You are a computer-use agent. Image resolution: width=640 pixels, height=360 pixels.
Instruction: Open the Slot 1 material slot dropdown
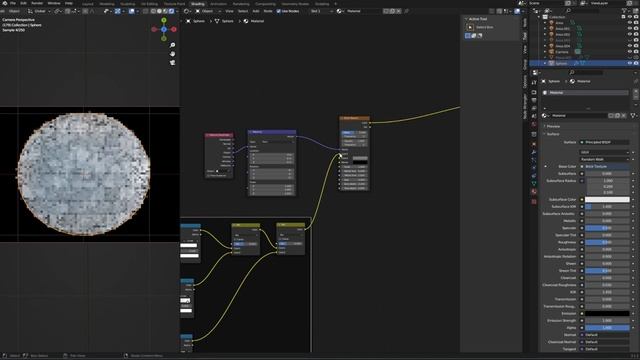click(322, 11)
